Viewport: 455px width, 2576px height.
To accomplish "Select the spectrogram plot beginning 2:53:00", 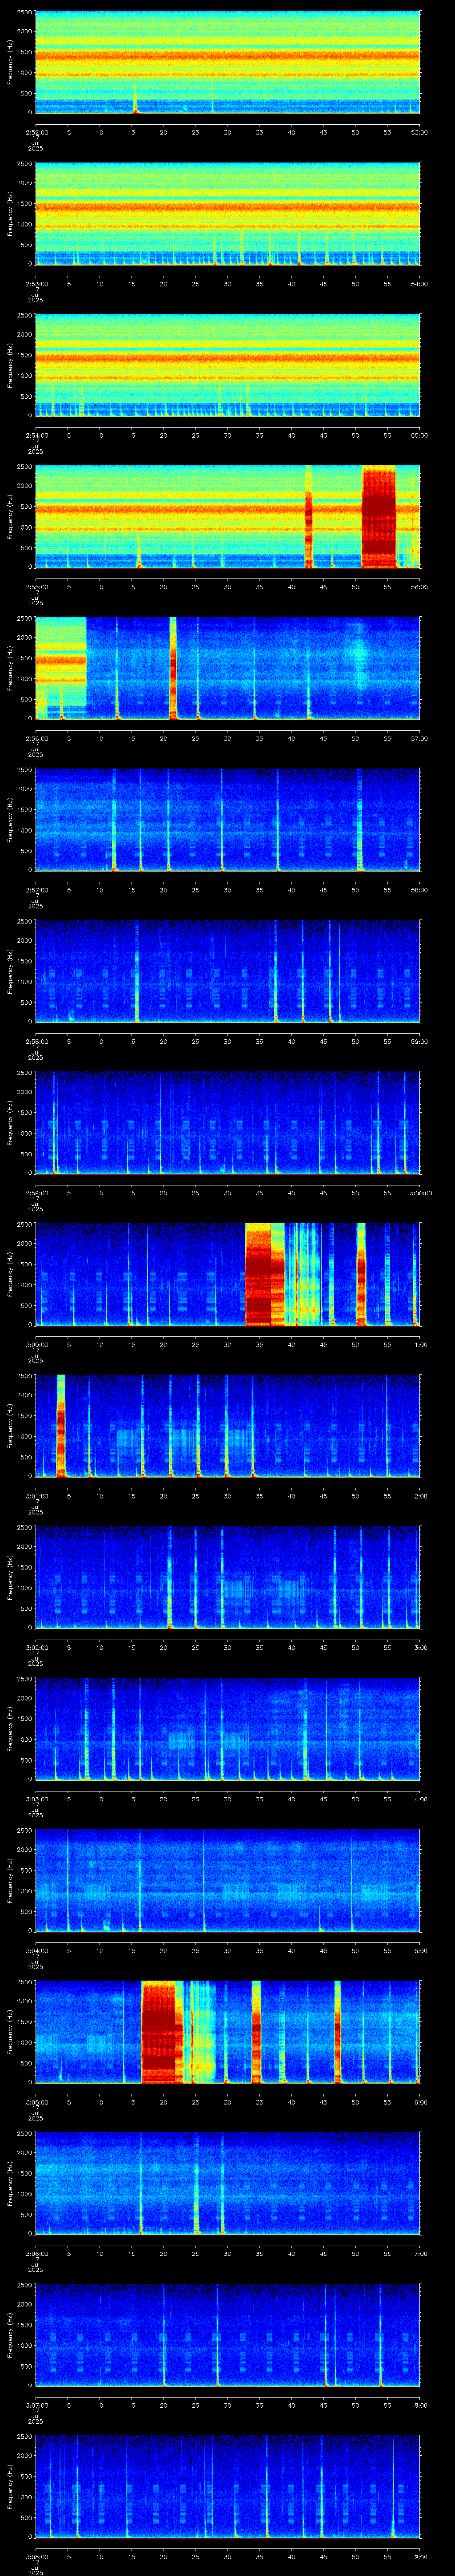I will 227,213.
